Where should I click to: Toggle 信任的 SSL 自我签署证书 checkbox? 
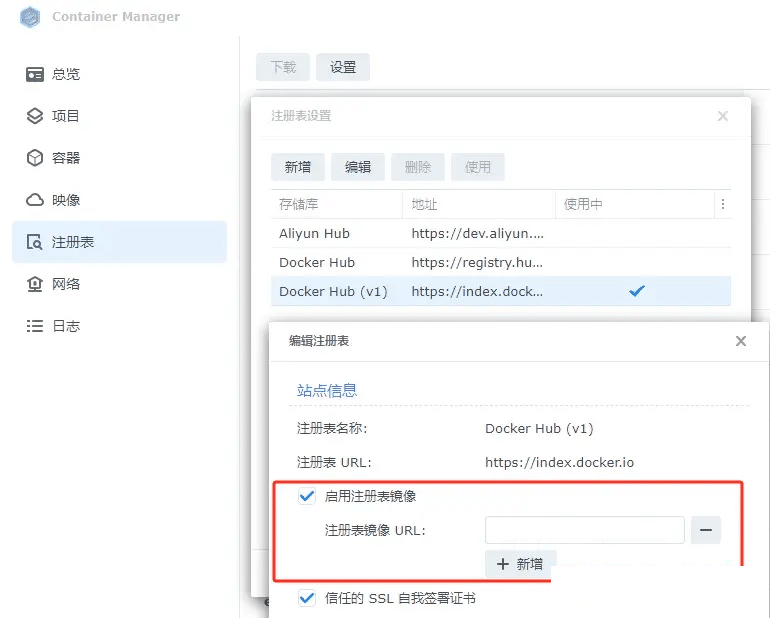(307, 598)
